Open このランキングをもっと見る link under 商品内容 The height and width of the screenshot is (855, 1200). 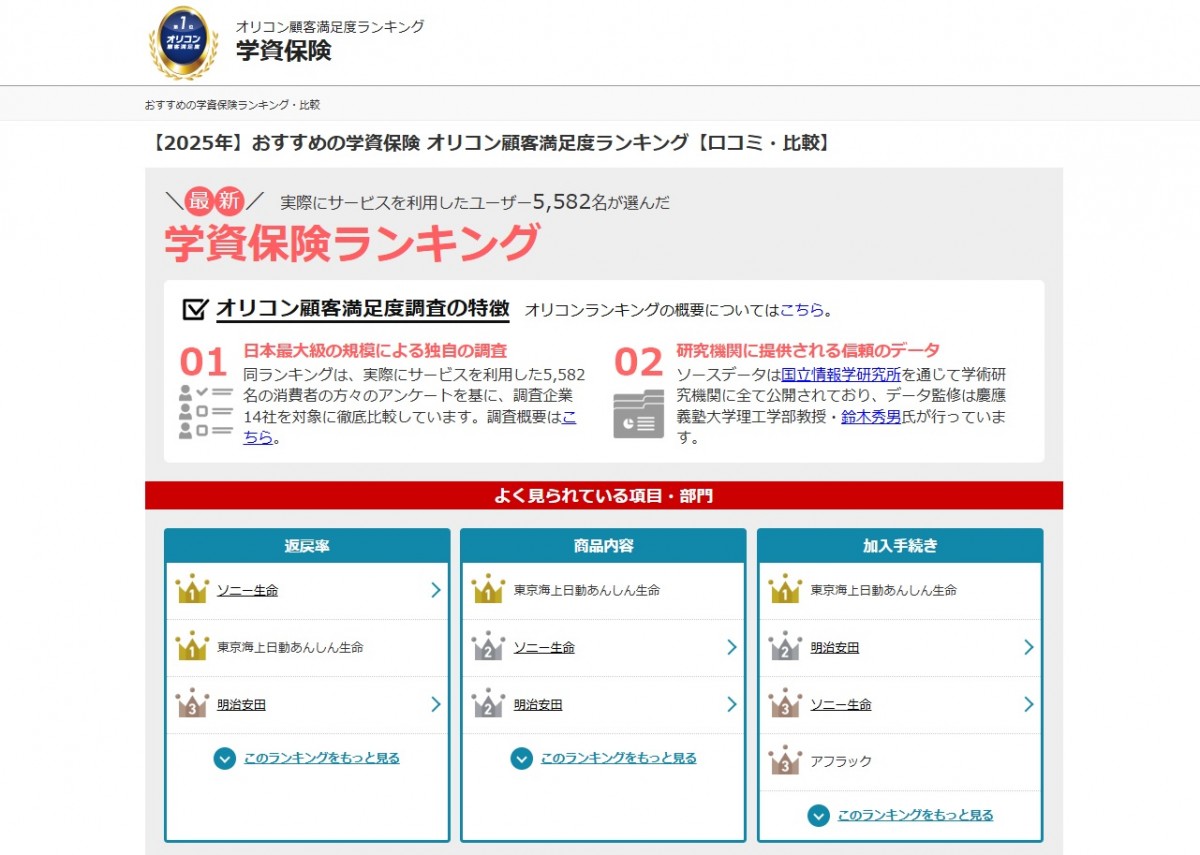(619, 758)
